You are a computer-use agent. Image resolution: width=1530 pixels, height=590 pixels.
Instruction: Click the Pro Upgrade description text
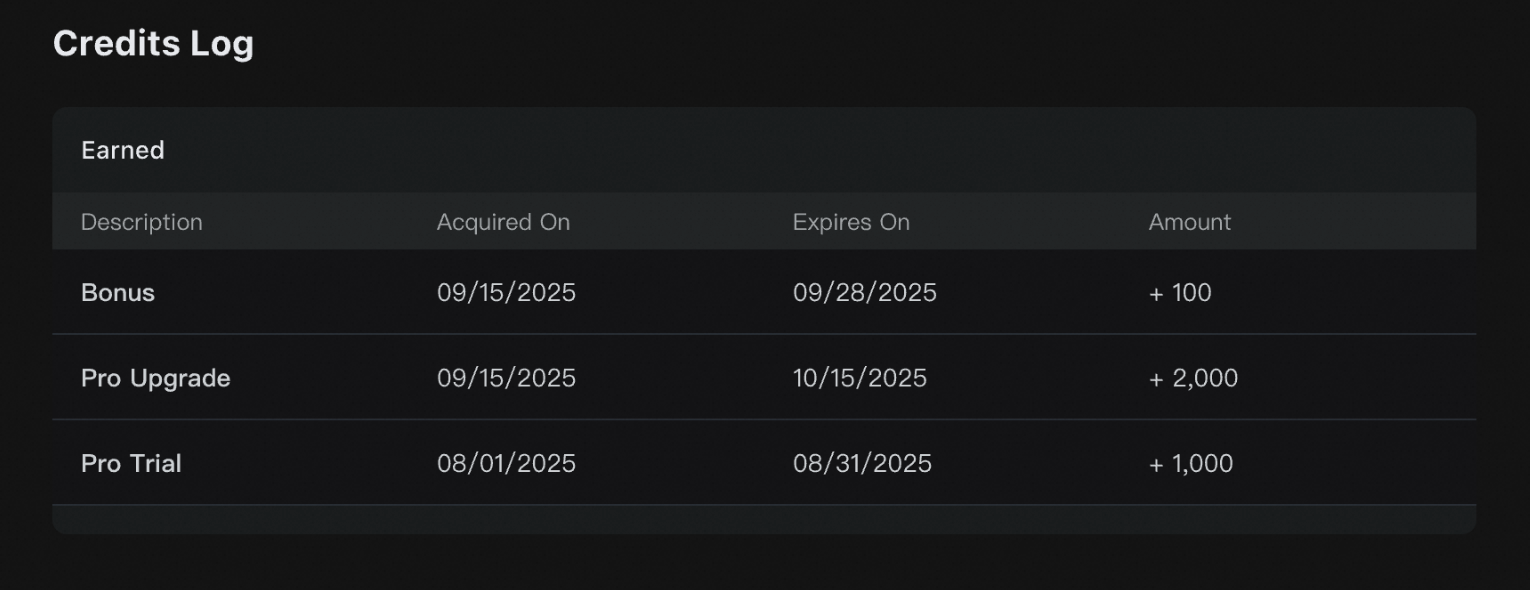tap(155, 378)
